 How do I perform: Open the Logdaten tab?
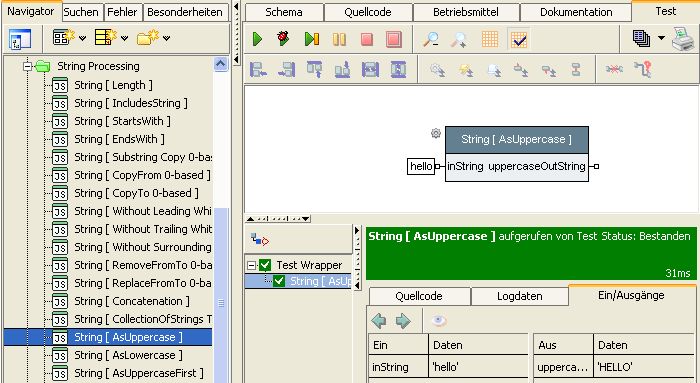(x=520, y=296)
